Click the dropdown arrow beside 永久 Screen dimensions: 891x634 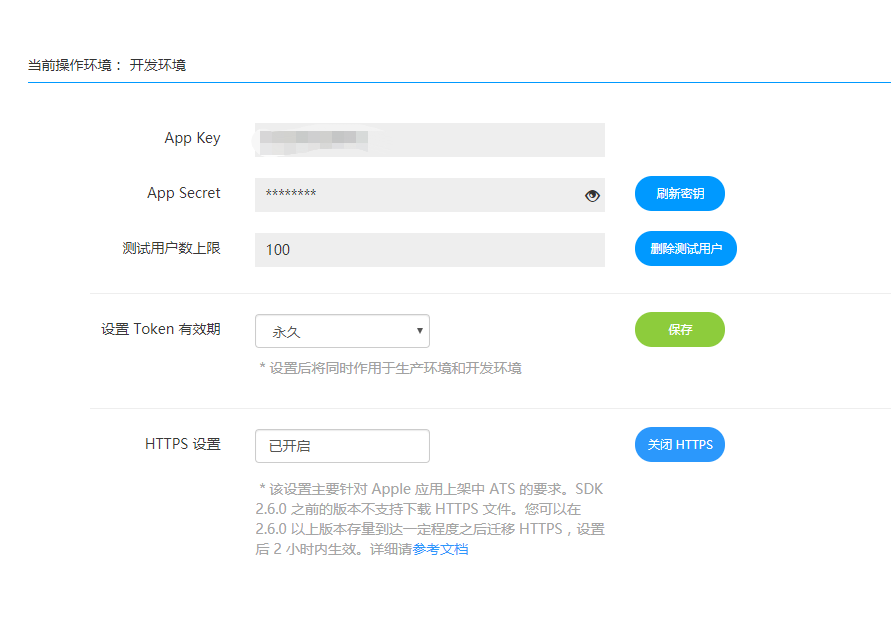418,331
